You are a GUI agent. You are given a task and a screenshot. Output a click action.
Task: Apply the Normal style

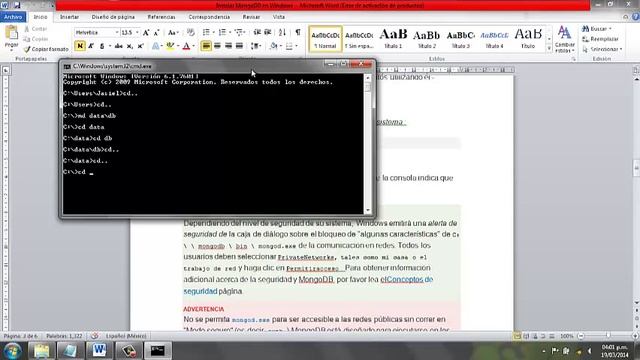coord(325,39)
